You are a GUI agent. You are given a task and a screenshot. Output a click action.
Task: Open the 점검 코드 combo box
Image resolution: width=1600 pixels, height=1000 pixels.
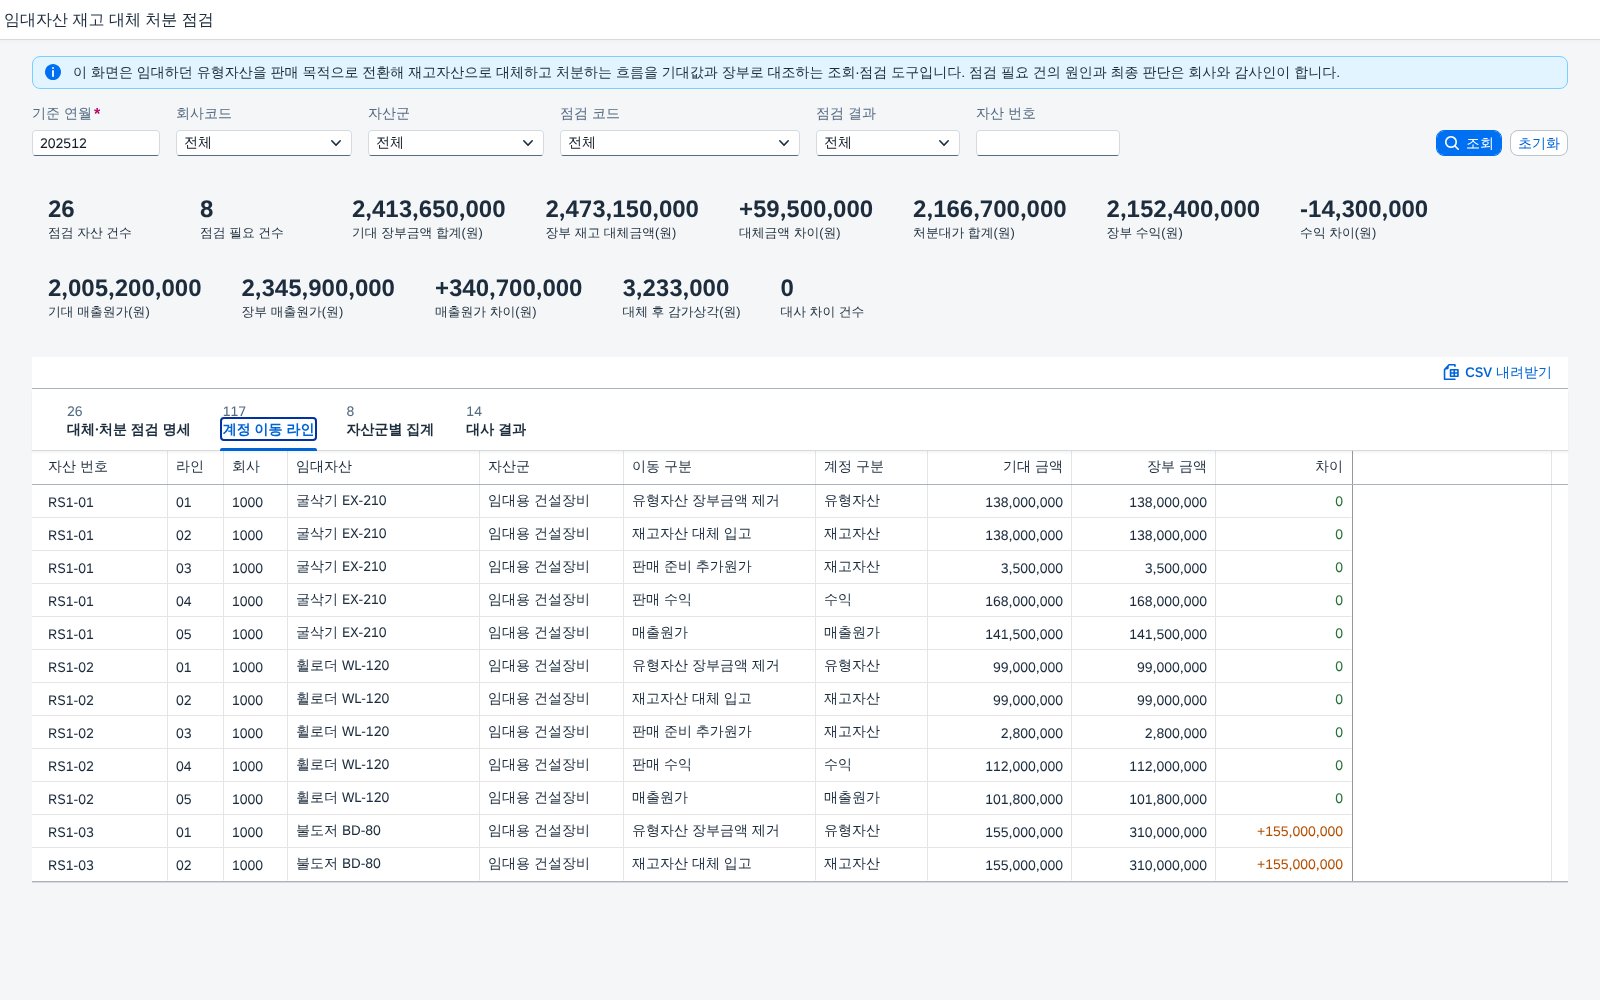680,143
